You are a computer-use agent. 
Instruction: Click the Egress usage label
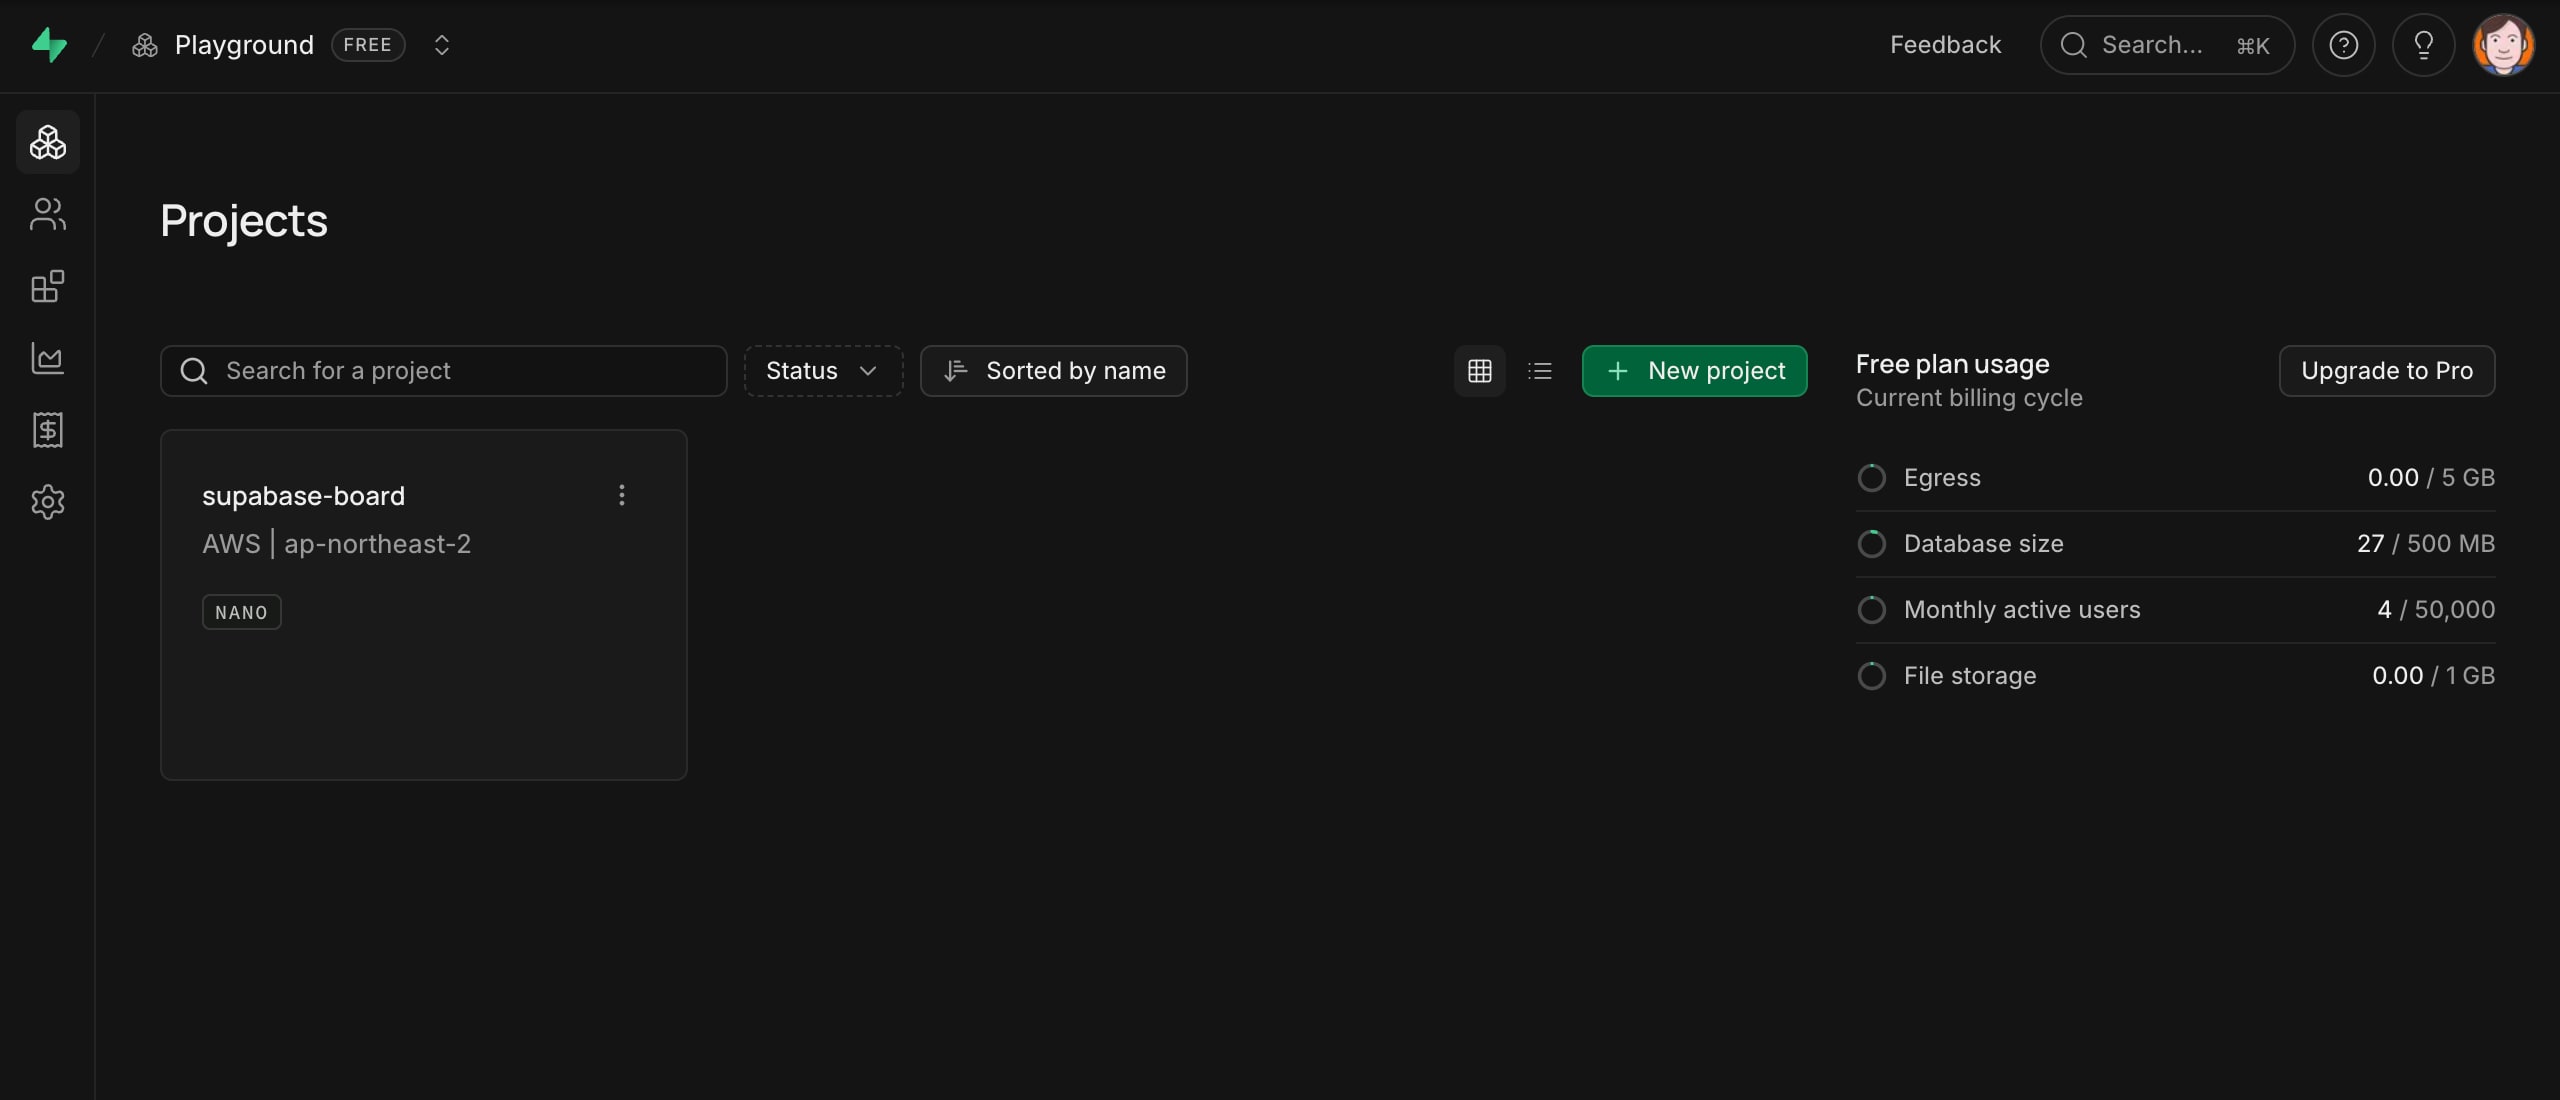[x=1942, y=478]
